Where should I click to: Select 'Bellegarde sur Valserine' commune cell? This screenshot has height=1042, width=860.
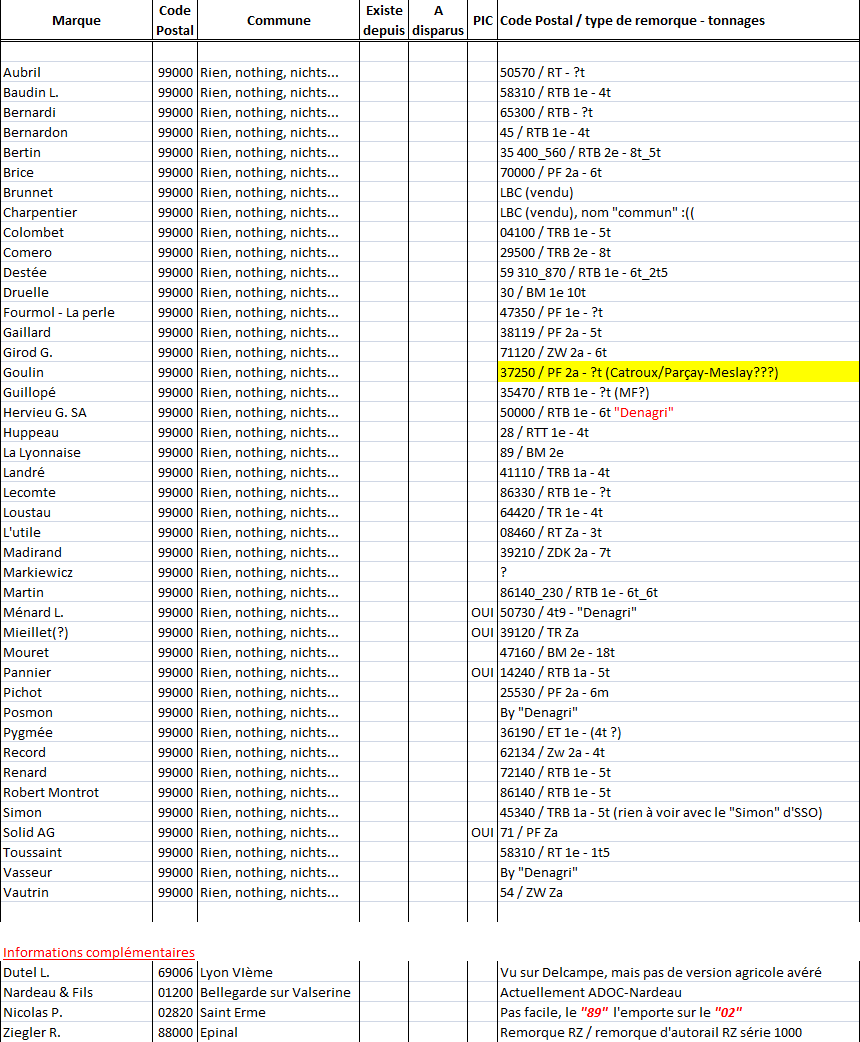[x=278, y=991]
